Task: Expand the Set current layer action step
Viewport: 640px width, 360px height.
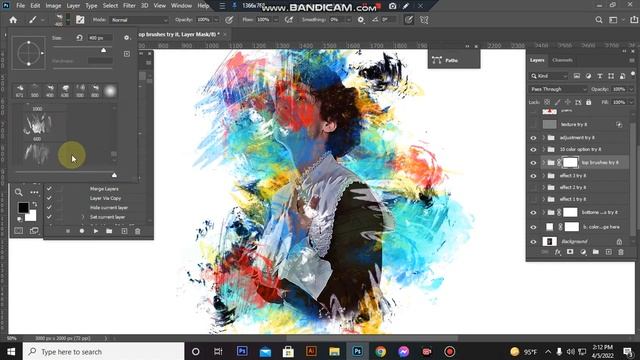Action: (x=83, y=217)
